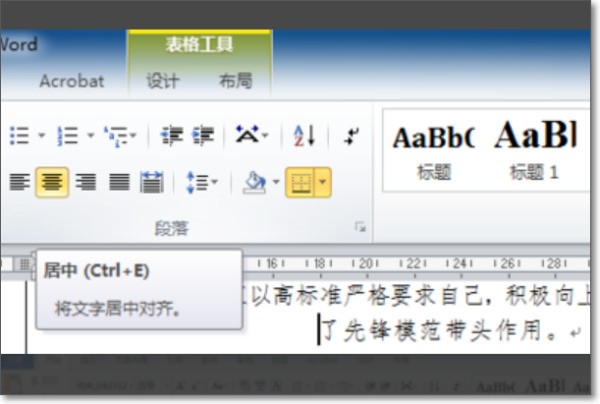Open the 布局 tab

point(235,81)
